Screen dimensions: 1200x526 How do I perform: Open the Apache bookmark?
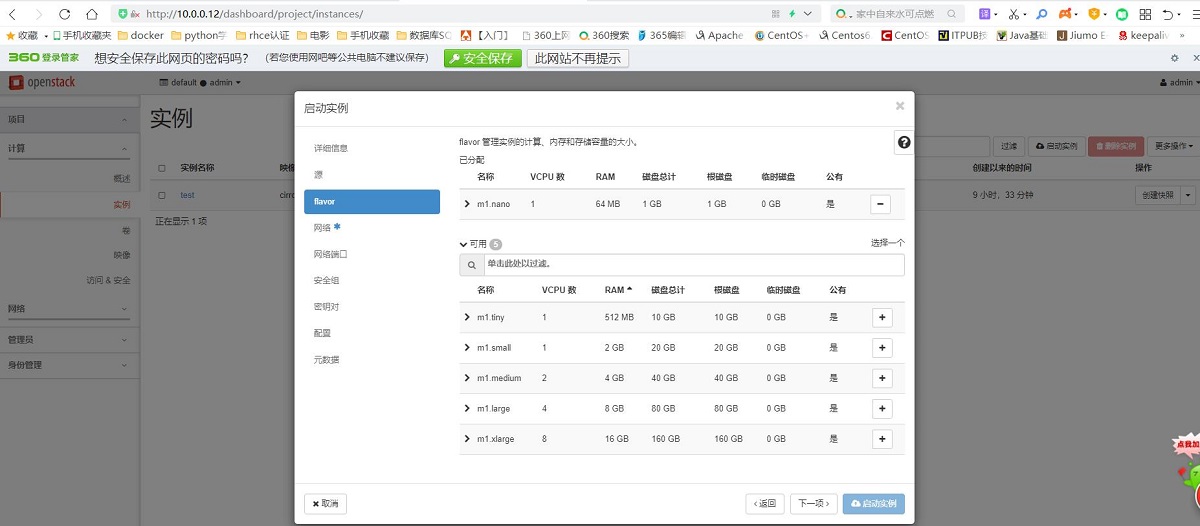(718, 35)
